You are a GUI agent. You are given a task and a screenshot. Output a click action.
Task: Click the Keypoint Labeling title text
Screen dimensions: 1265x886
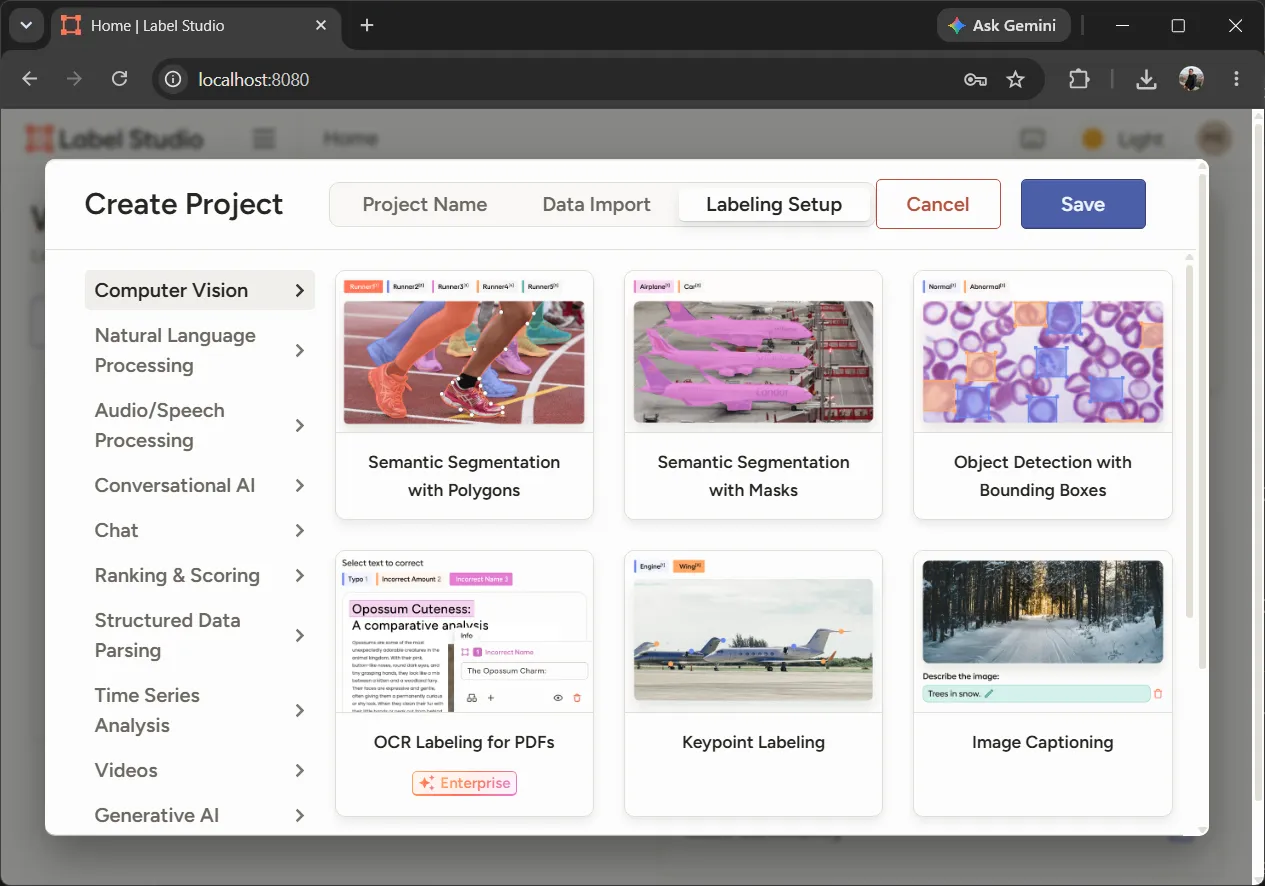tap(753, 742)
